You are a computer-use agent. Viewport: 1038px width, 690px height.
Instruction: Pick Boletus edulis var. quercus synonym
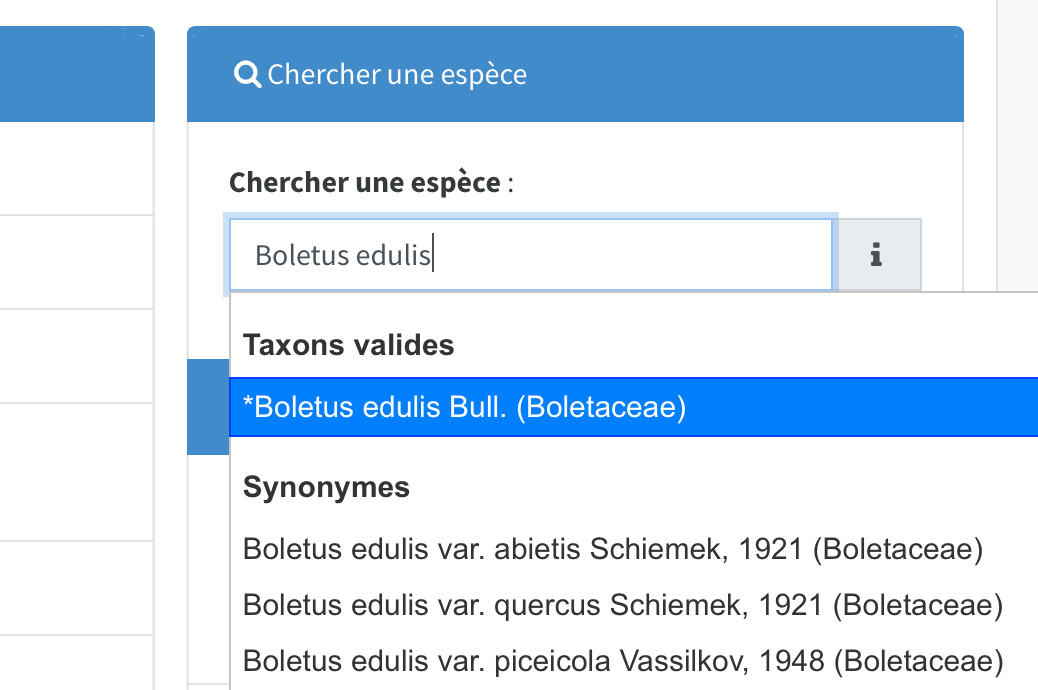(x=623, y=605)
